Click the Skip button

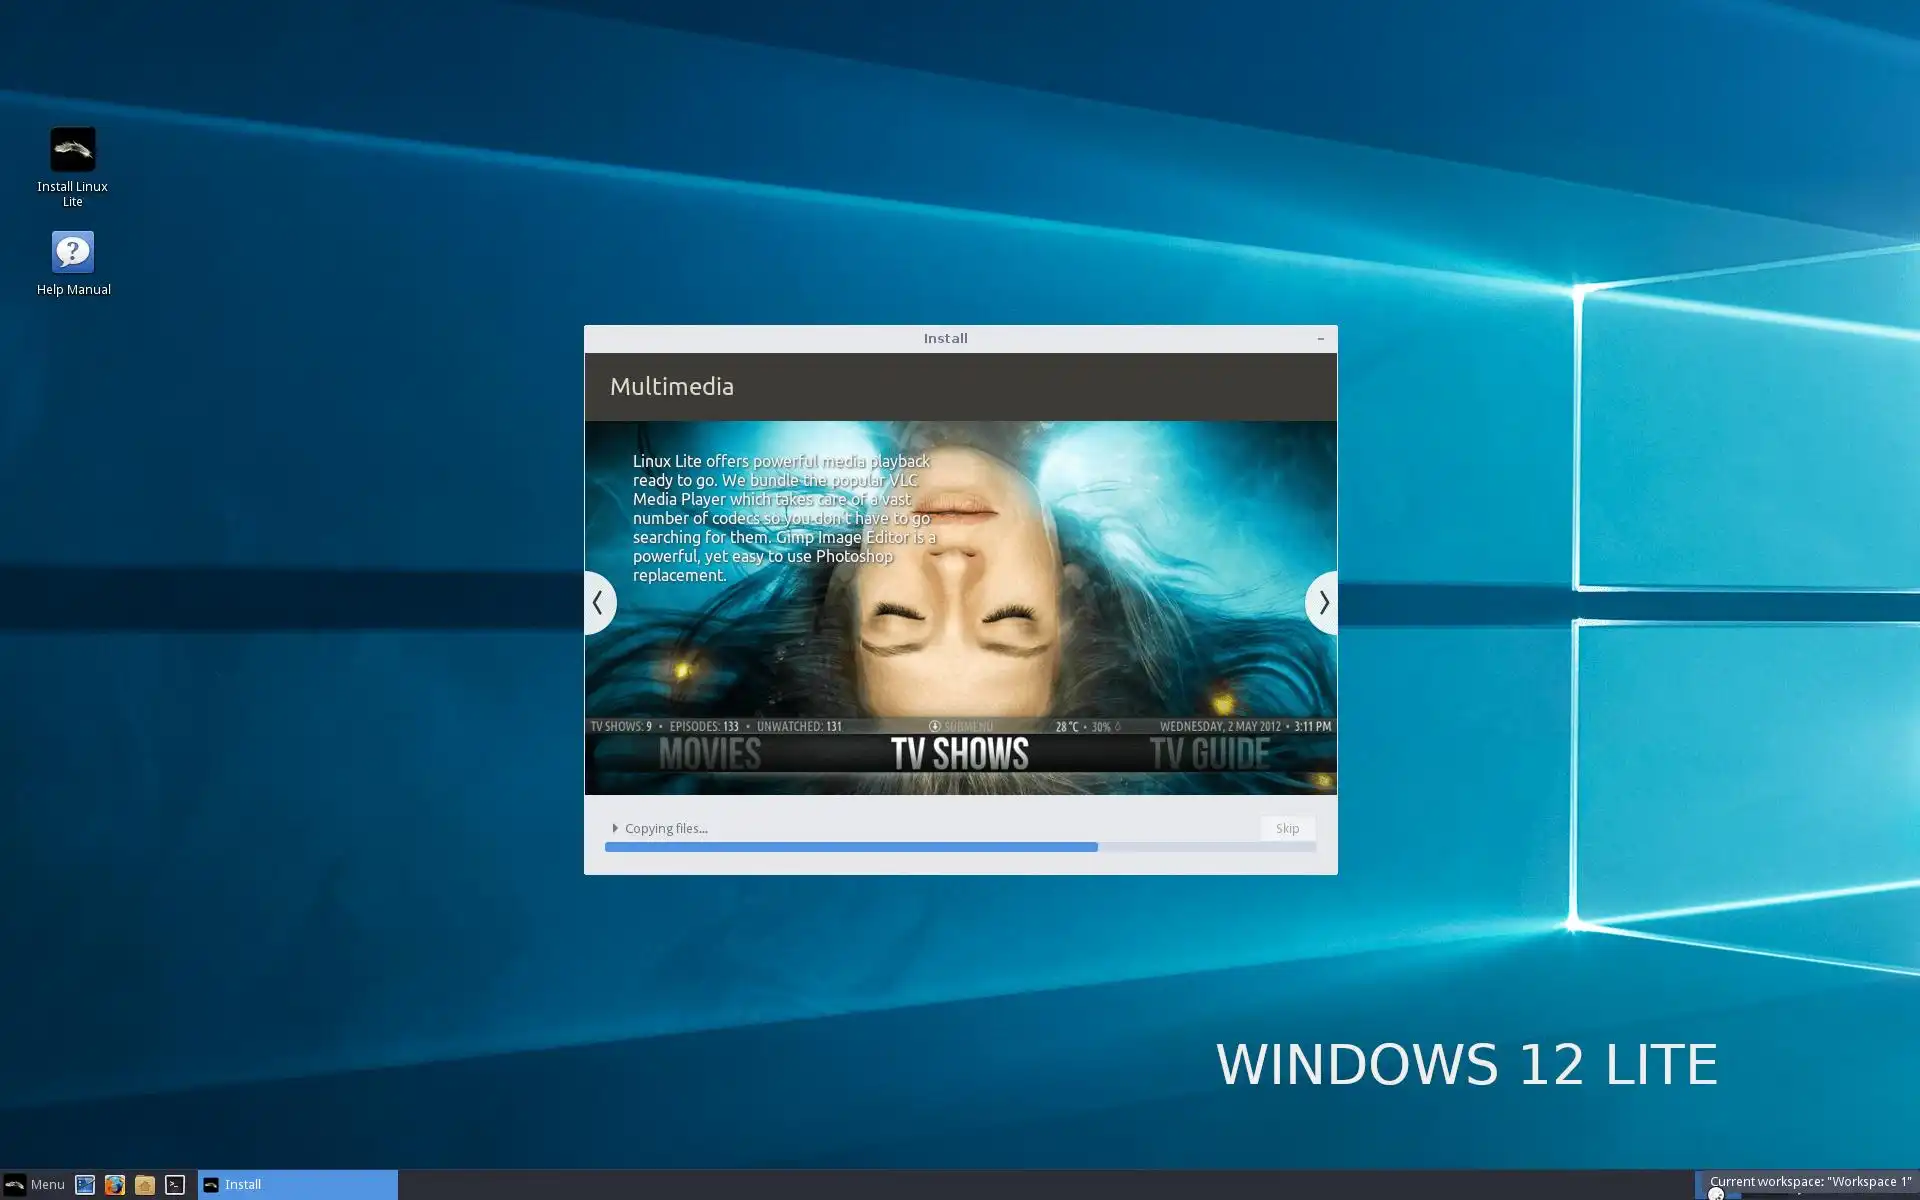tap(1287, 828)
